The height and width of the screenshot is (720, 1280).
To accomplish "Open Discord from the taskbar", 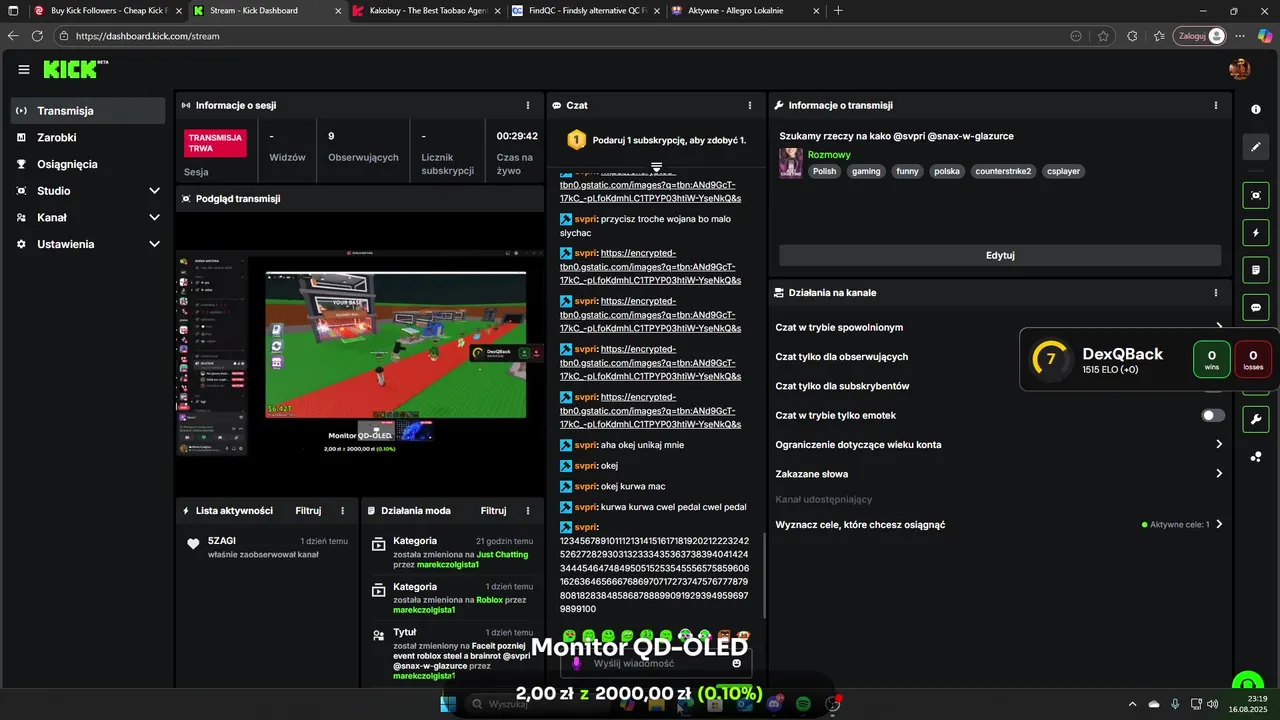I will (774, 704).
